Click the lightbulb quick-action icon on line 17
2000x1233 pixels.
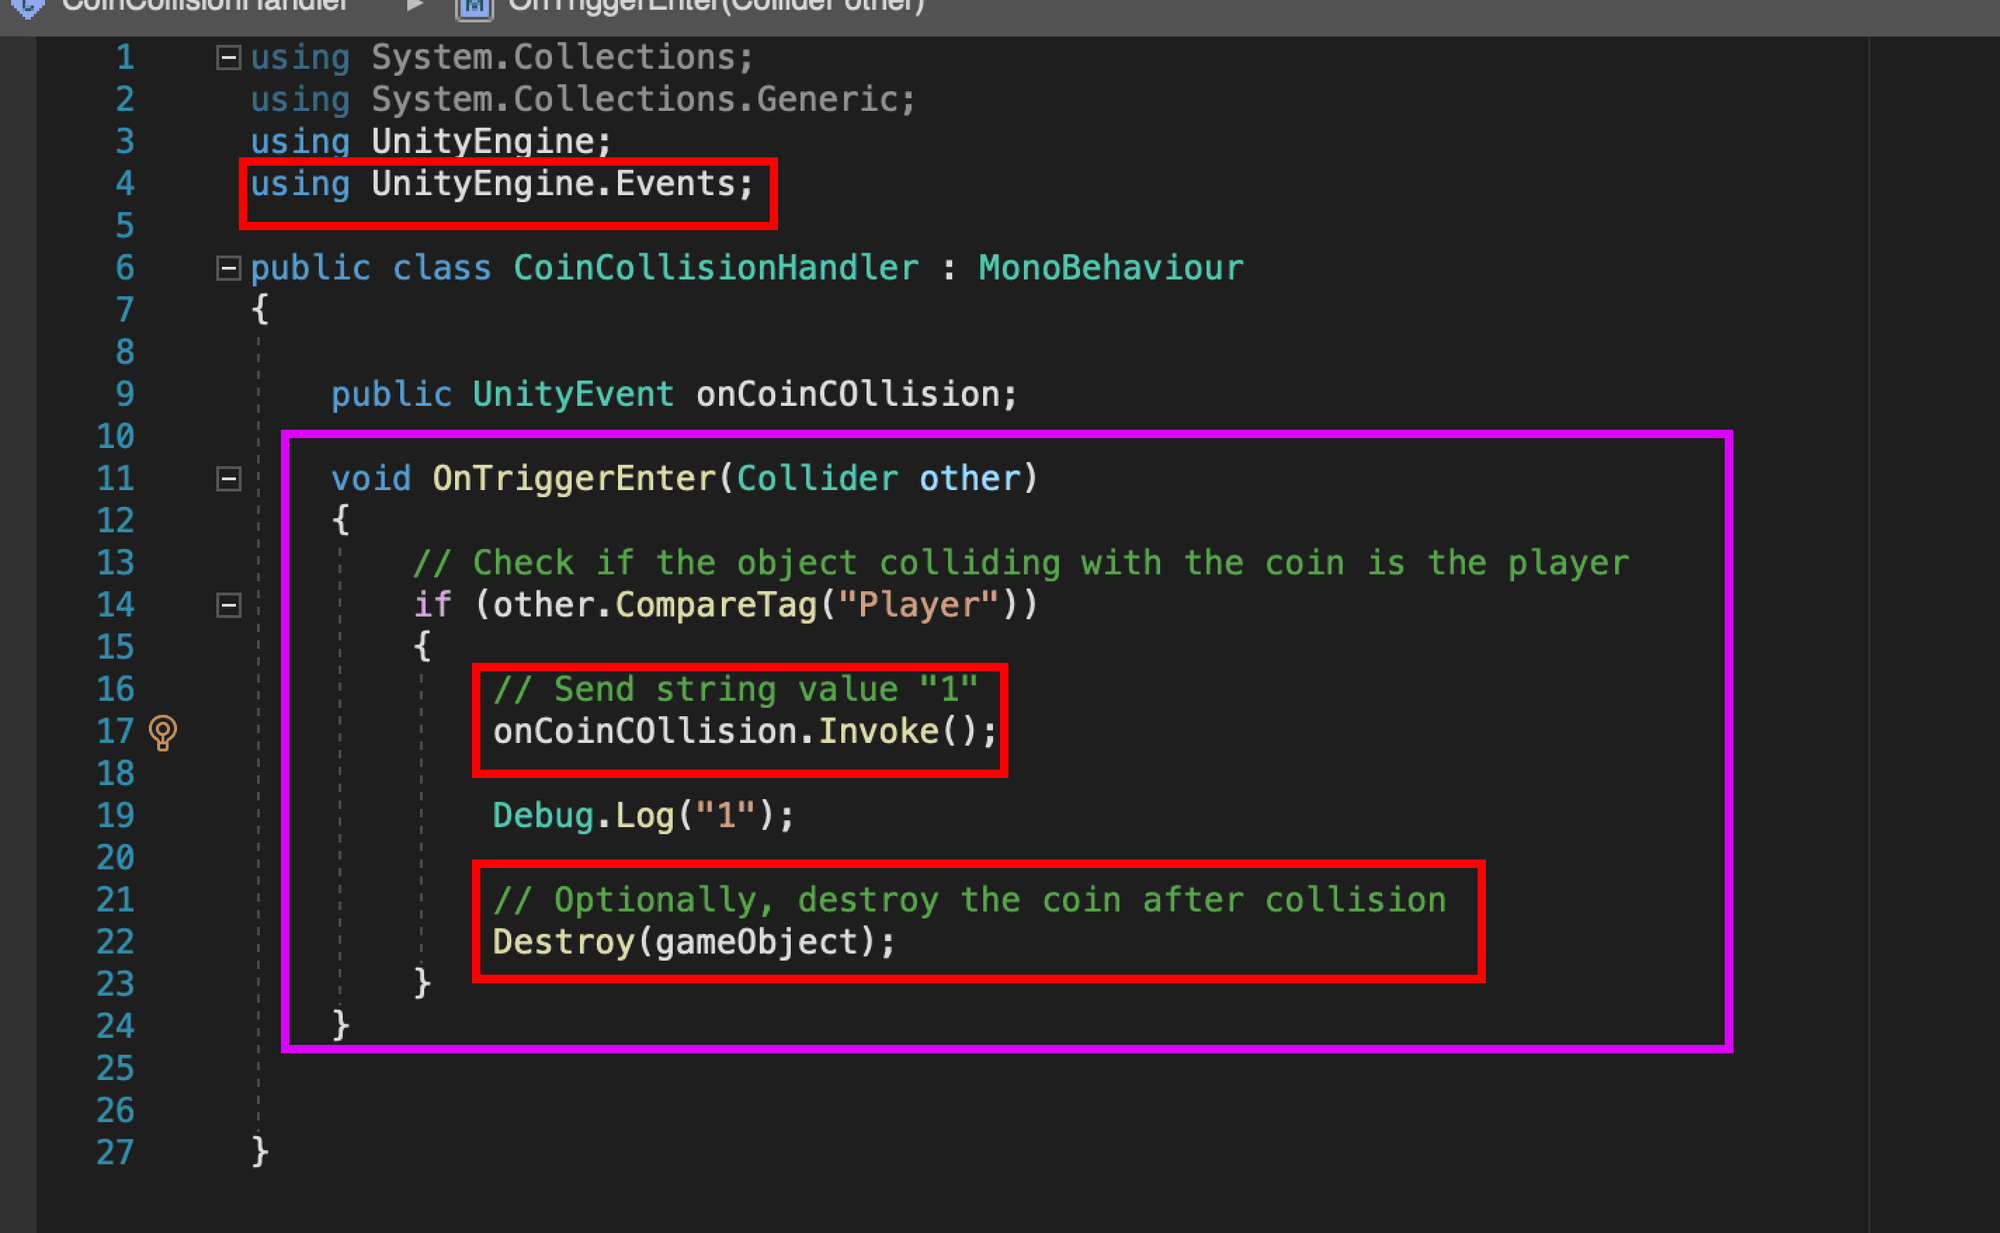click(162, 732)
